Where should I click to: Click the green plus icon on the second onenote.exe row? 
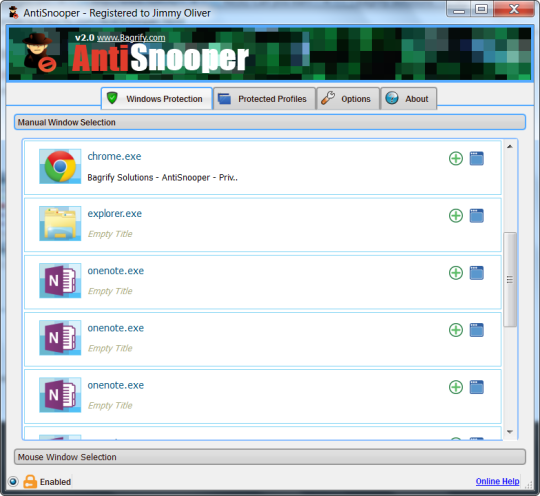[x=456, y=330]
